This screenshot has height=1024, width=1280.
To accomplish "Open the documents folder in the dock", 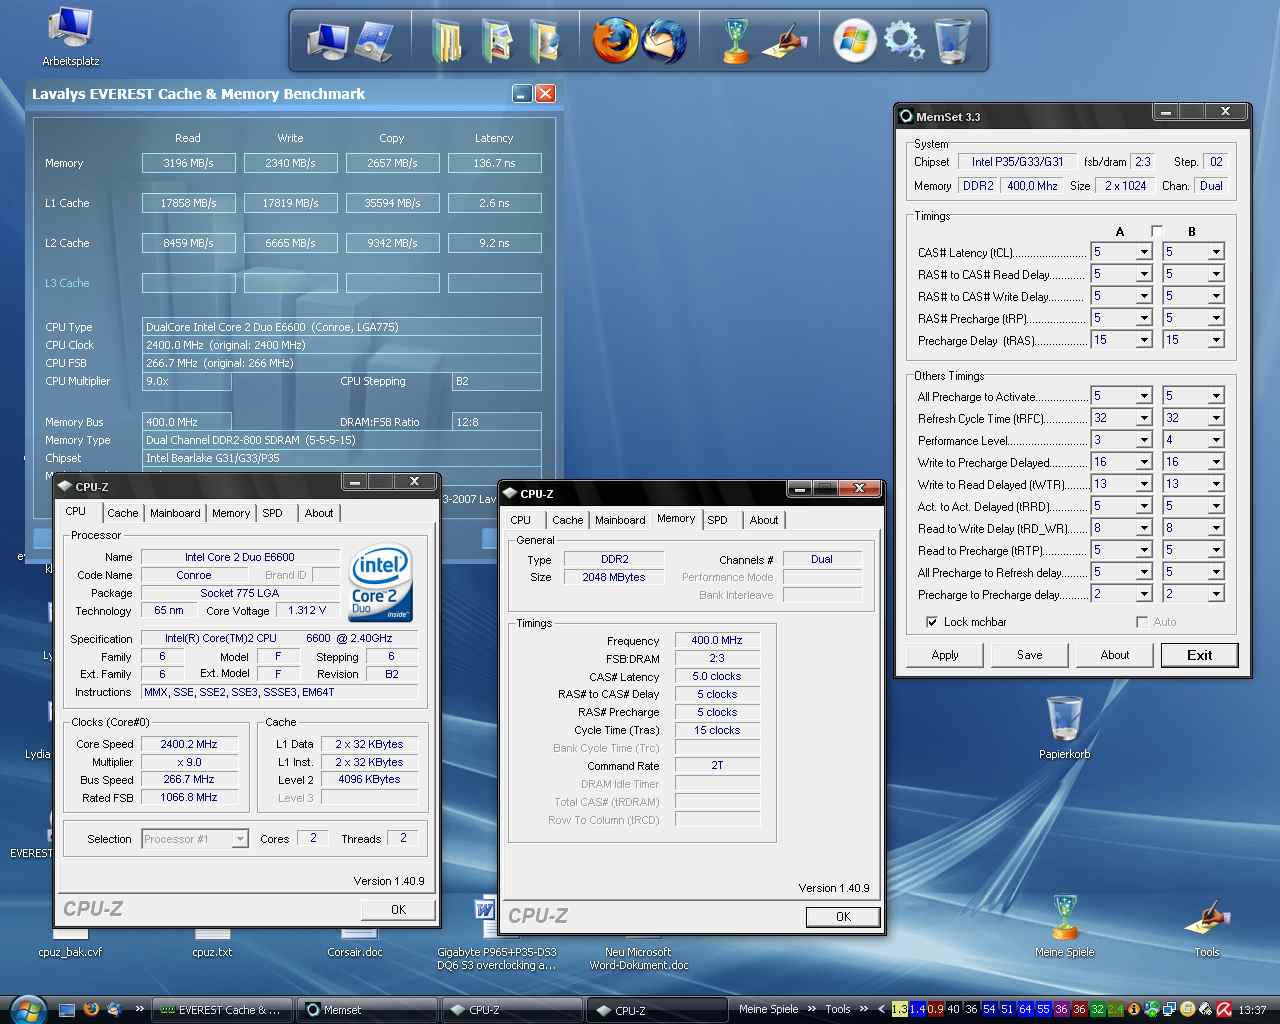I will tap(447, 41).
